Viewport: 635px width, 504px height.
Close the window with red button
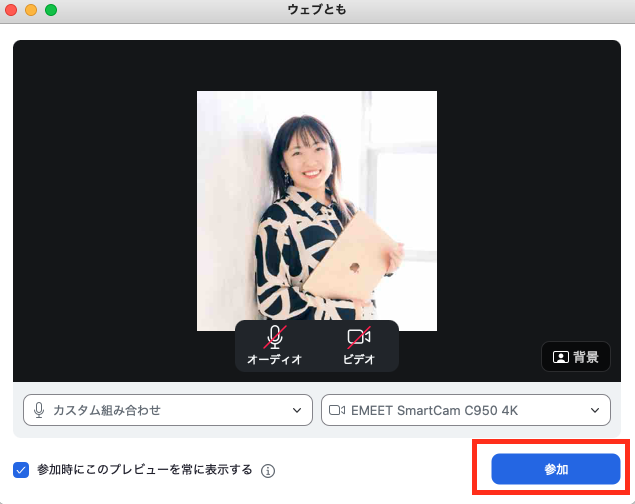(11, 10)
